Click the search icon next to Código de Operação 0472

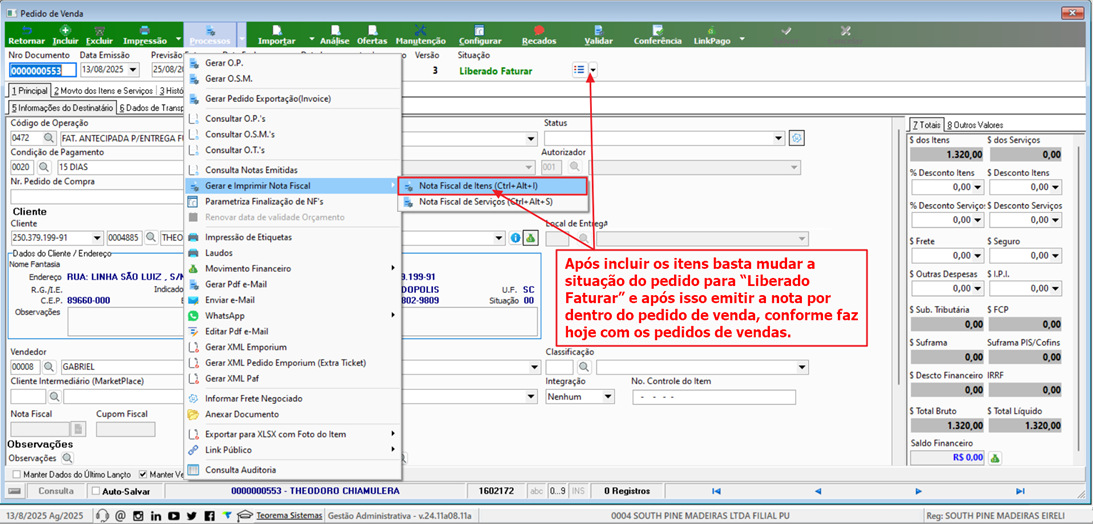(x=49, y=138)
